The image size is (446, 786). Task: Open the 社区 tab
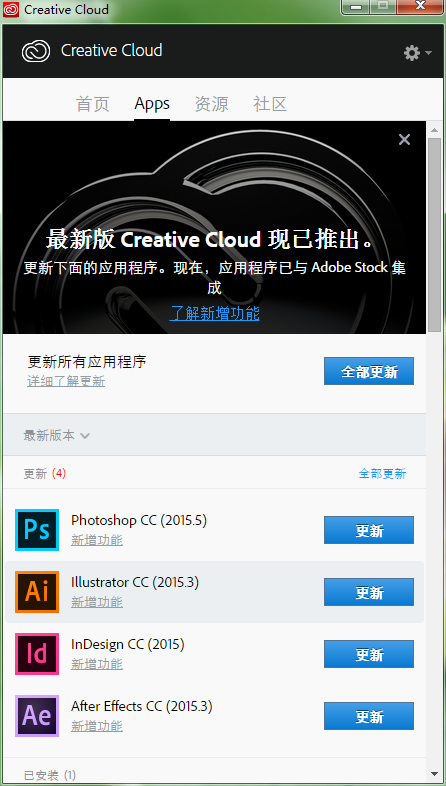[x=270, y=104]
